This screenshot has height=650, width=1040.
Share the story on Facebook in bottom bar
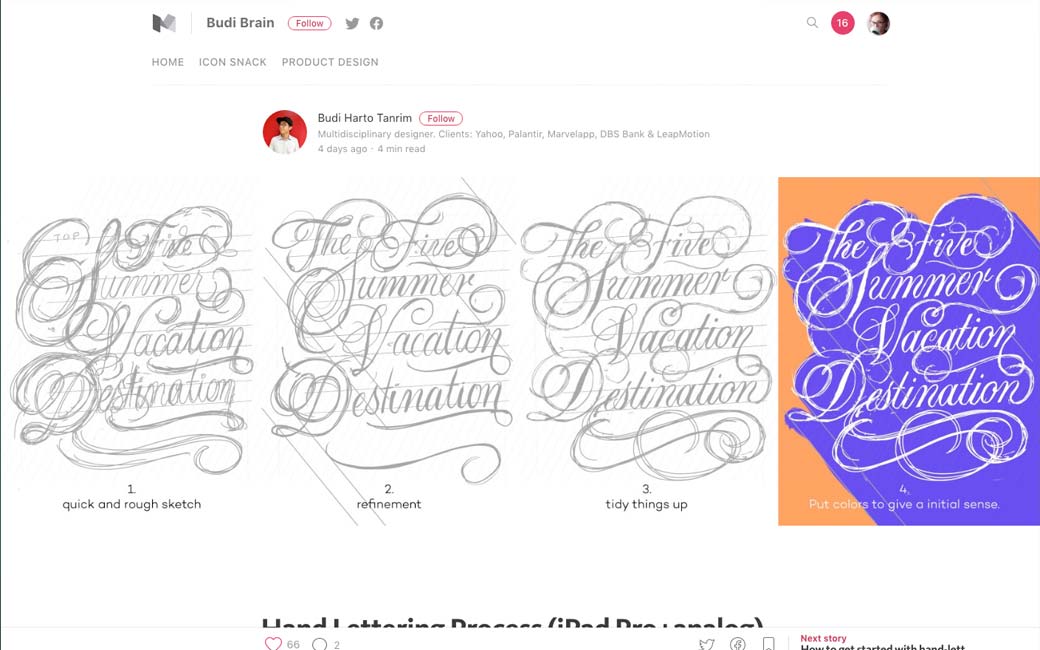click(738, 643)
